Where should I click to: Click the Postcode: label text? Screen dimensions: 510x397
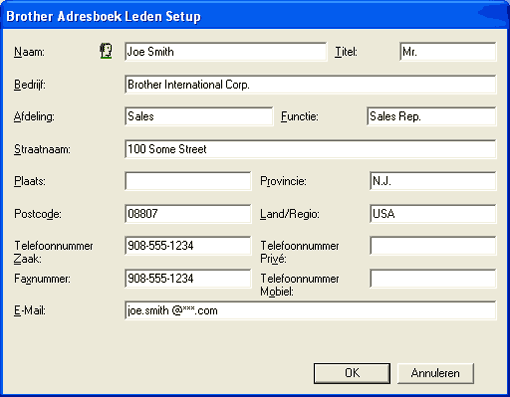(38, 214)
